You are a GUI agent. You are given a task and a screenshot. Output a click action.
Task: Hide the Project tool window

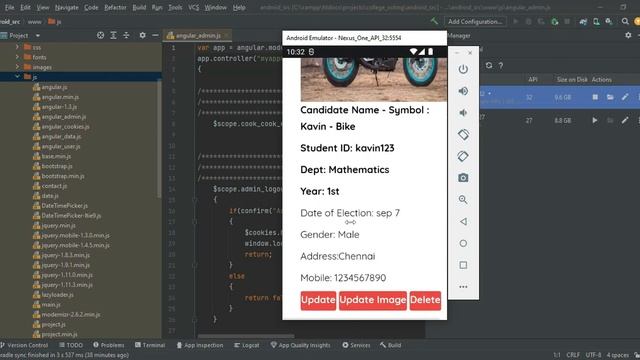click(155, 36)
